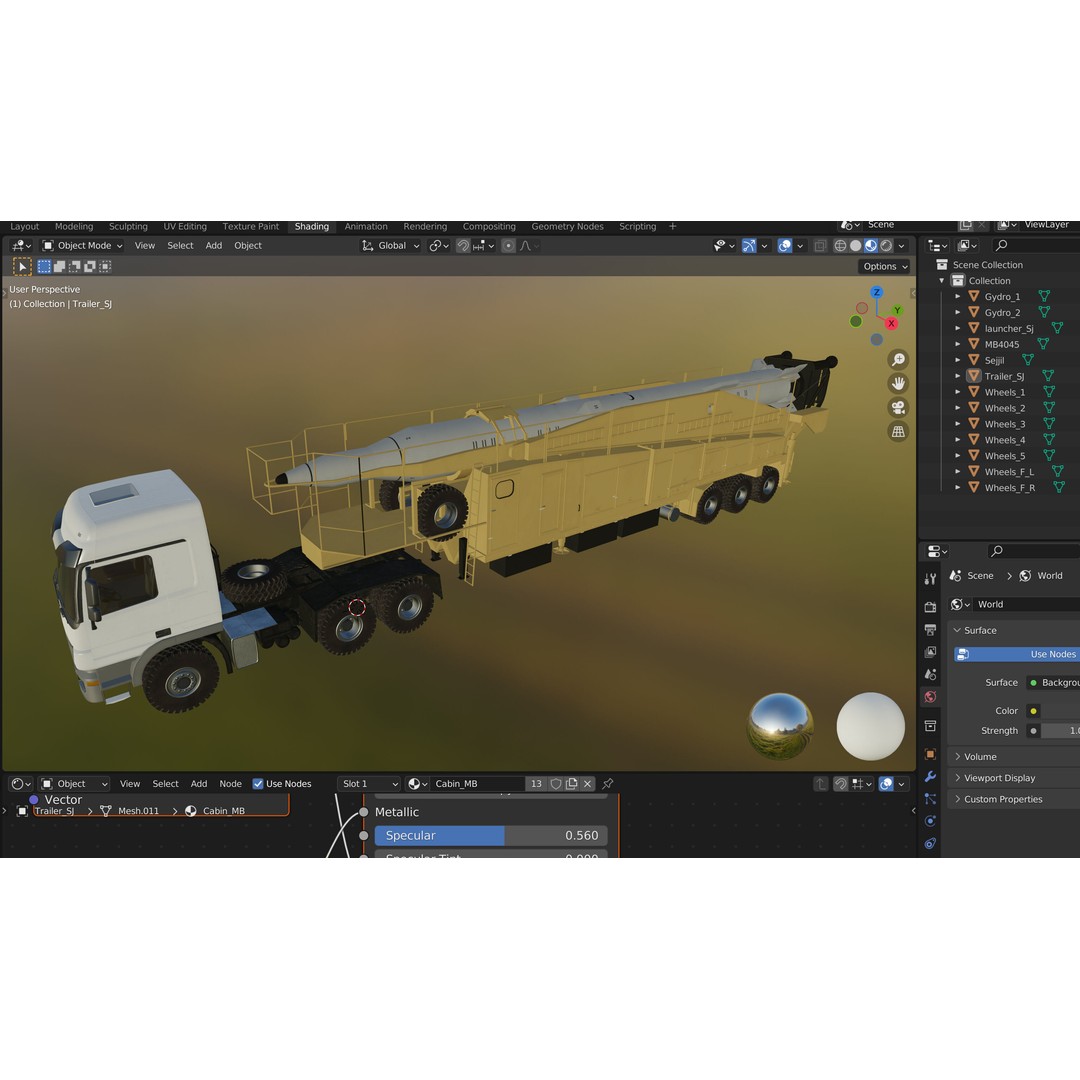The width and height of the screenshot is (1080, 1080).
Task: Toggle proportional editing in viewport header
Action: [x=508, y=246]
